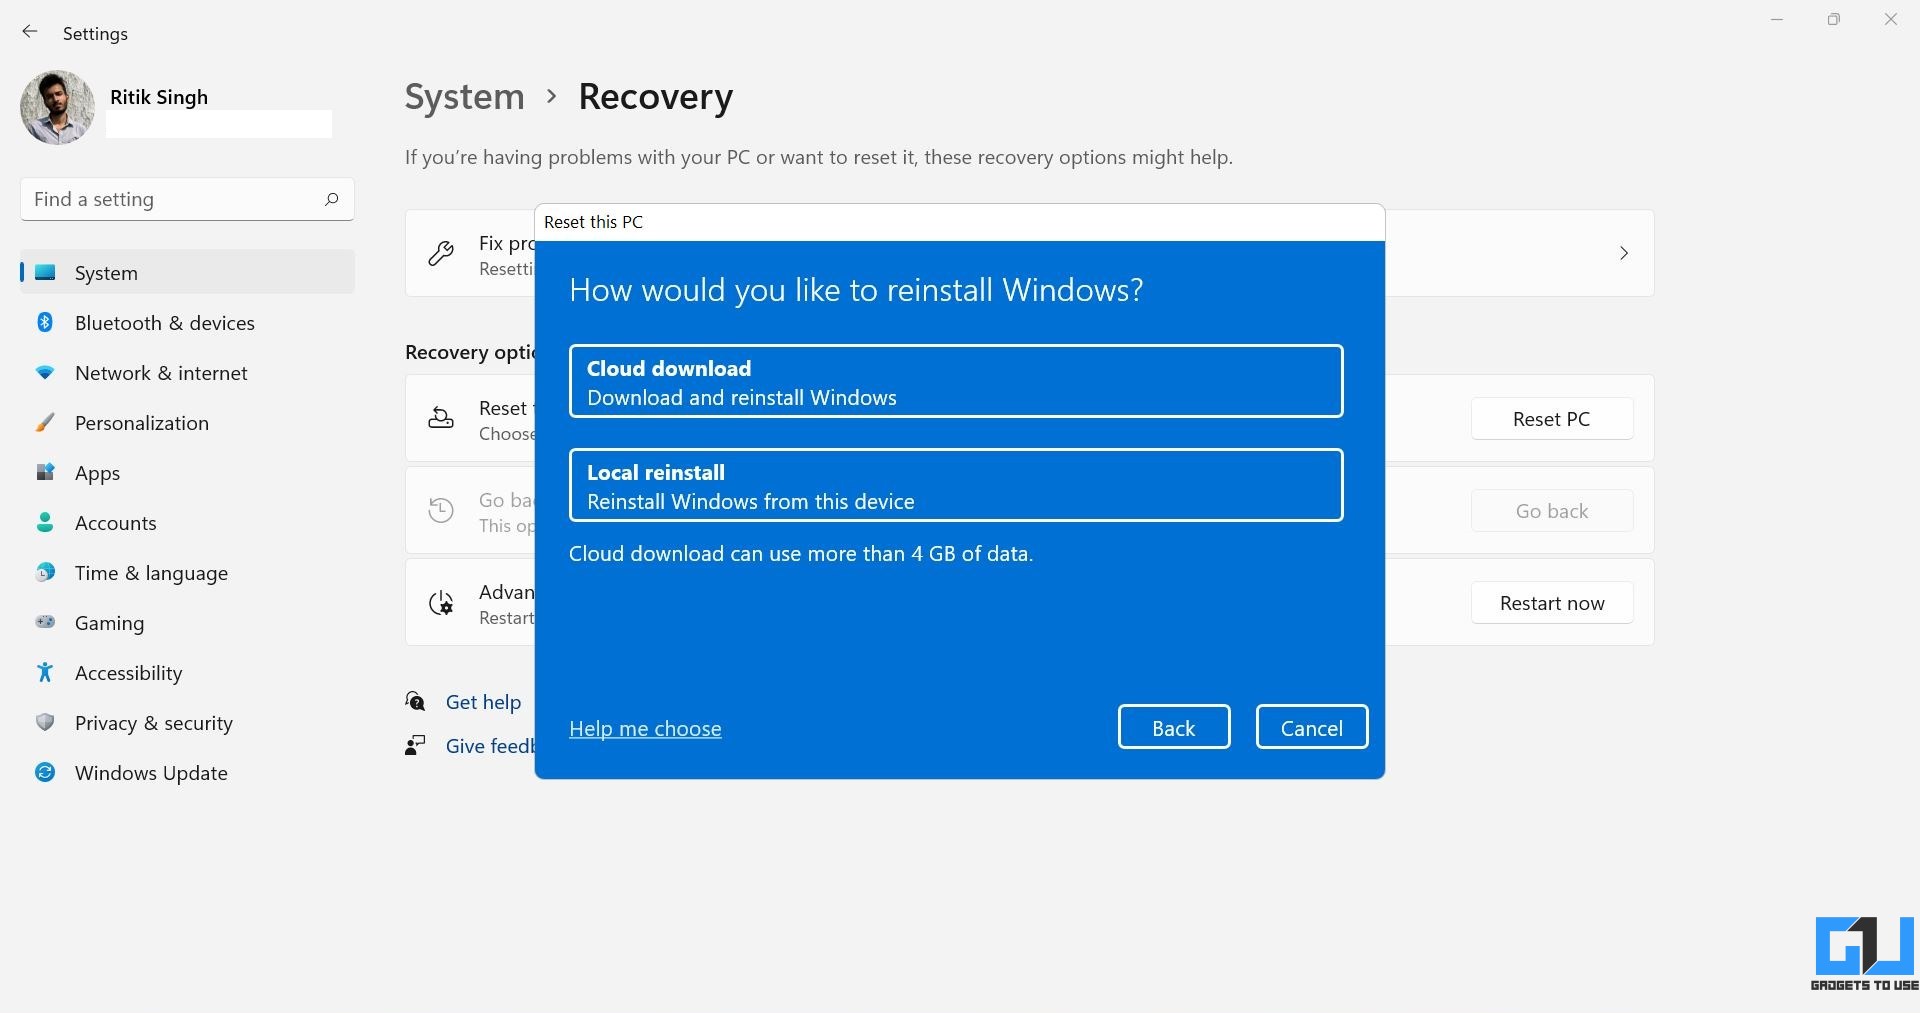Expand the Fix problems row chevron
The height and width of the screenshot is (1013, 1920).
click(1624, 253)
